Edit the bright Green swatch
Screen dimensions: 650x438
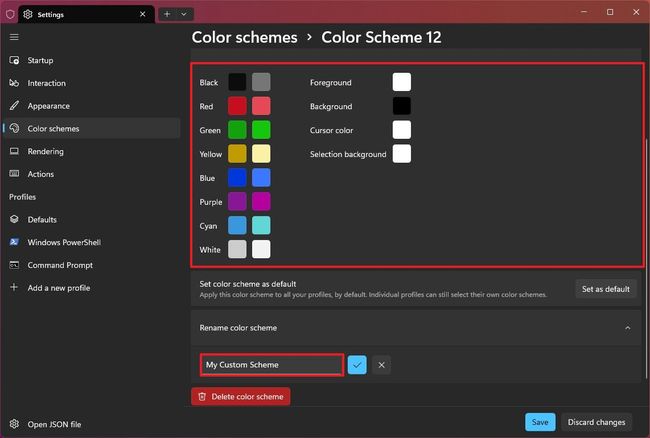pyautogui.click(x=261, y=130)
